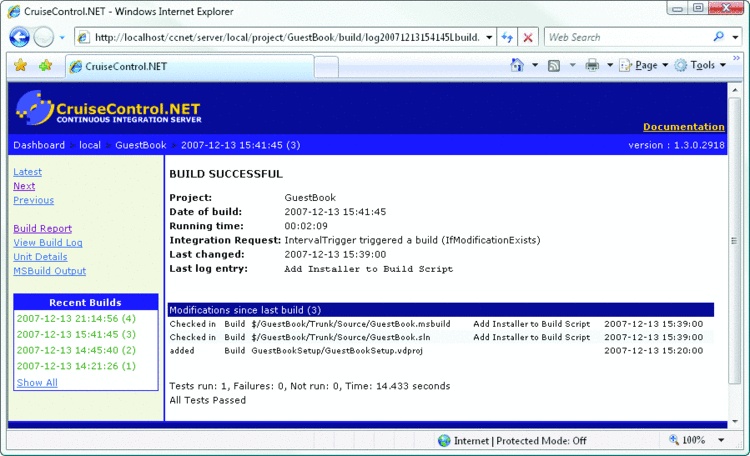Open the Tools menu

[x=700, y=65]
